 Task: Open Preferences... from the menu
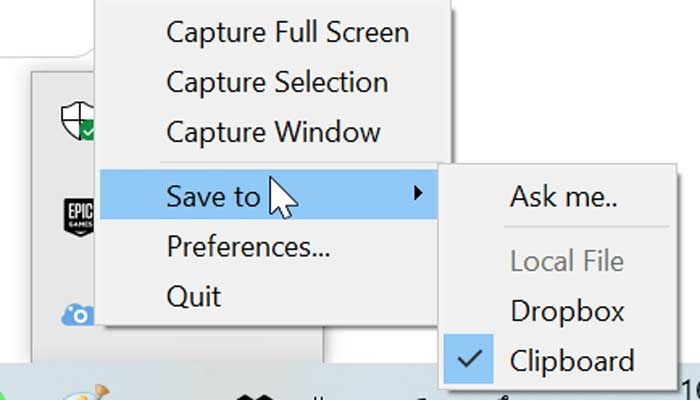coord(248,245)
